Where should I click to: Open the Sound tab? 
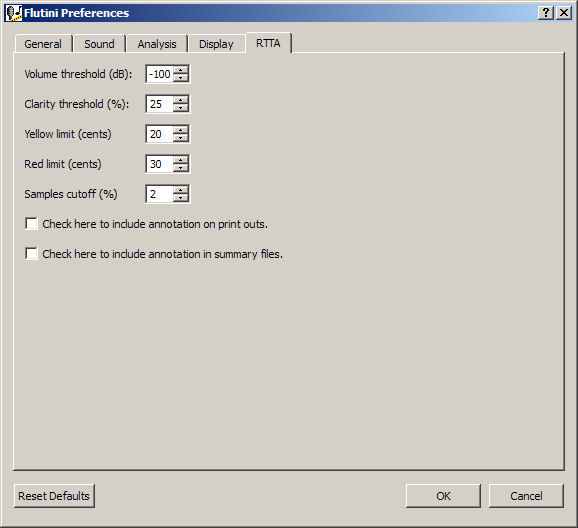tap(100, 44)
